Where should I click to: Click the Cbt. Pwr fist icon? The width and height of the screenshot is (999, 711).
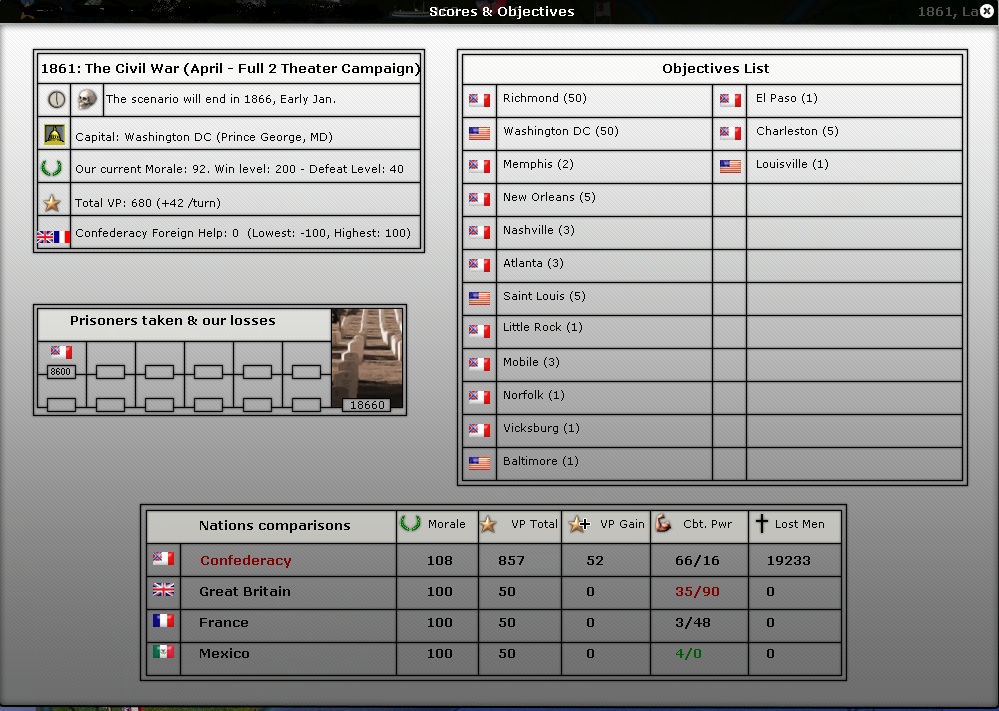click(663, 524)
